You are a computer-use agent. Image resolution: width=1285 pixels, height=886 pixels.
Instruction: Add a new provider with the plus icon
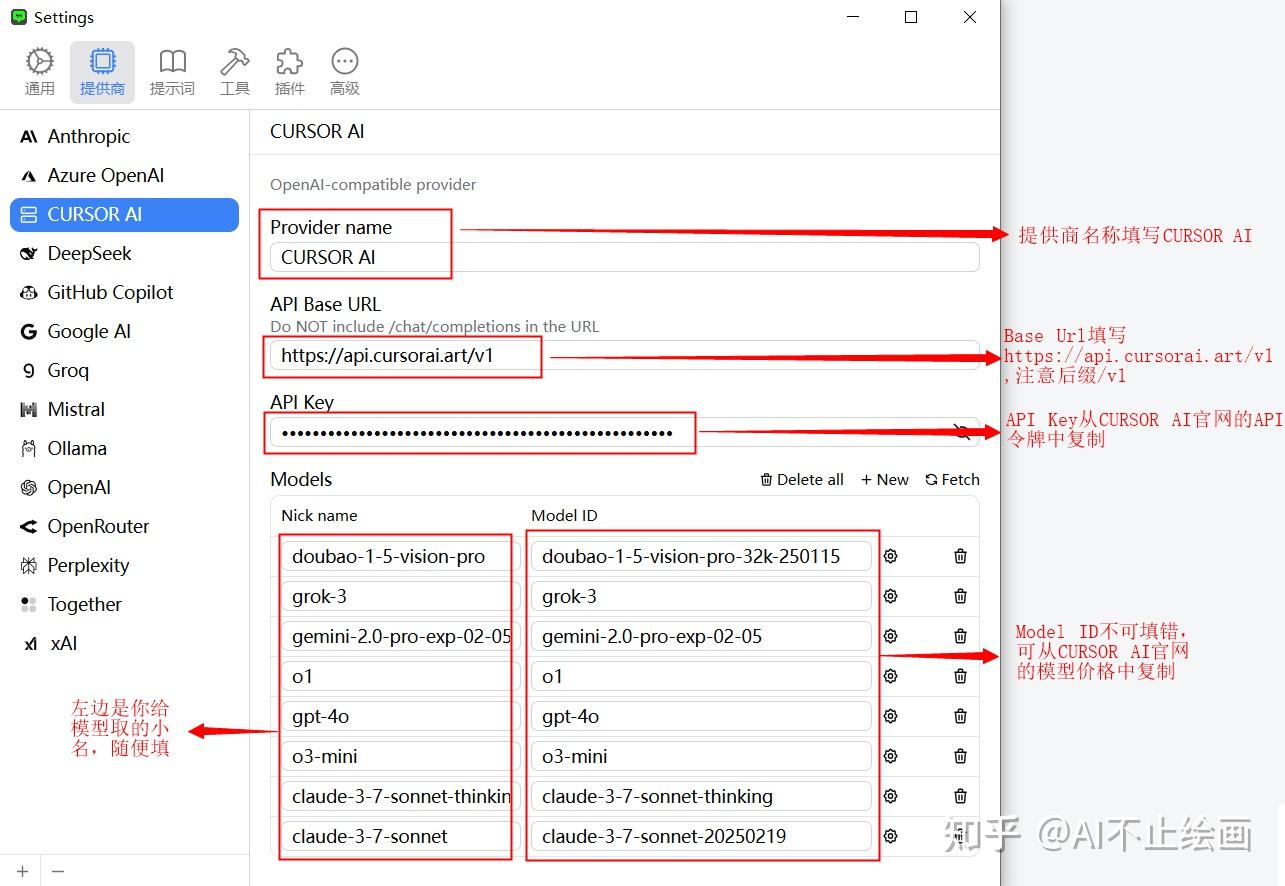22,871
